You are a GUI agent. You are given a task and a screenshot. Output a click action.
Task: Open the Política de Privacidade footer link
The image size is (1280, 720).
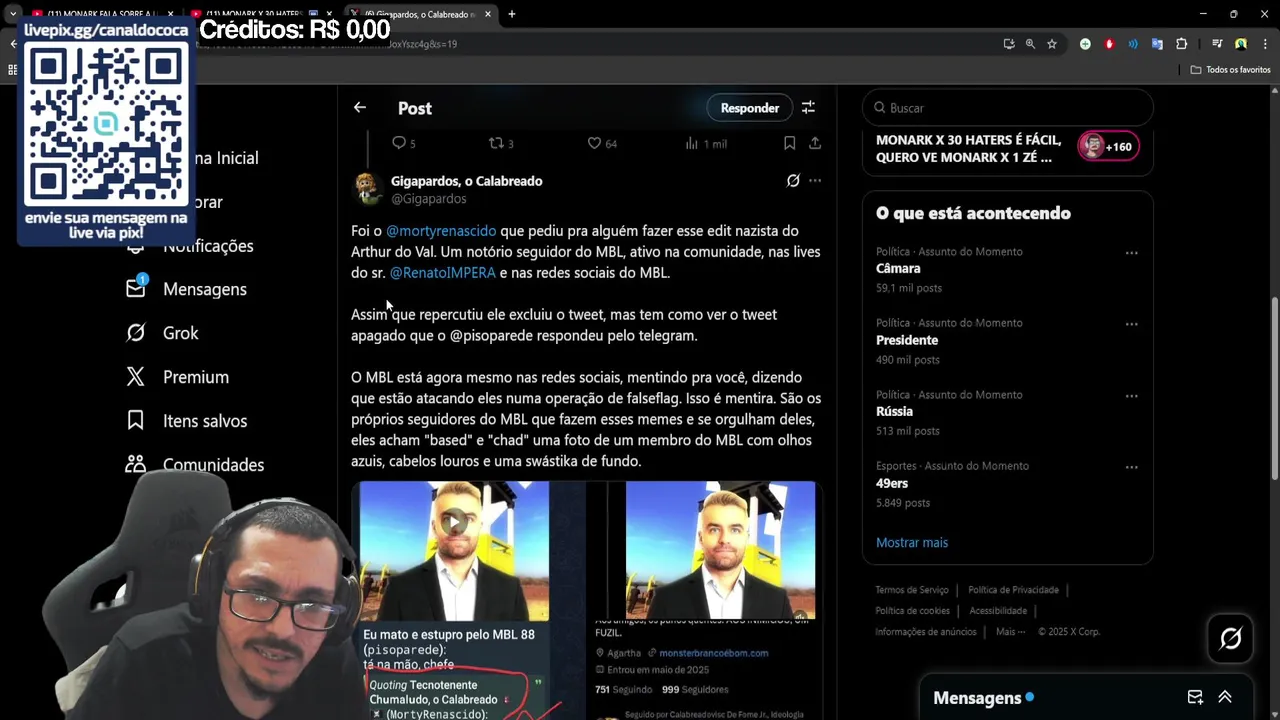coord(1013,590)
